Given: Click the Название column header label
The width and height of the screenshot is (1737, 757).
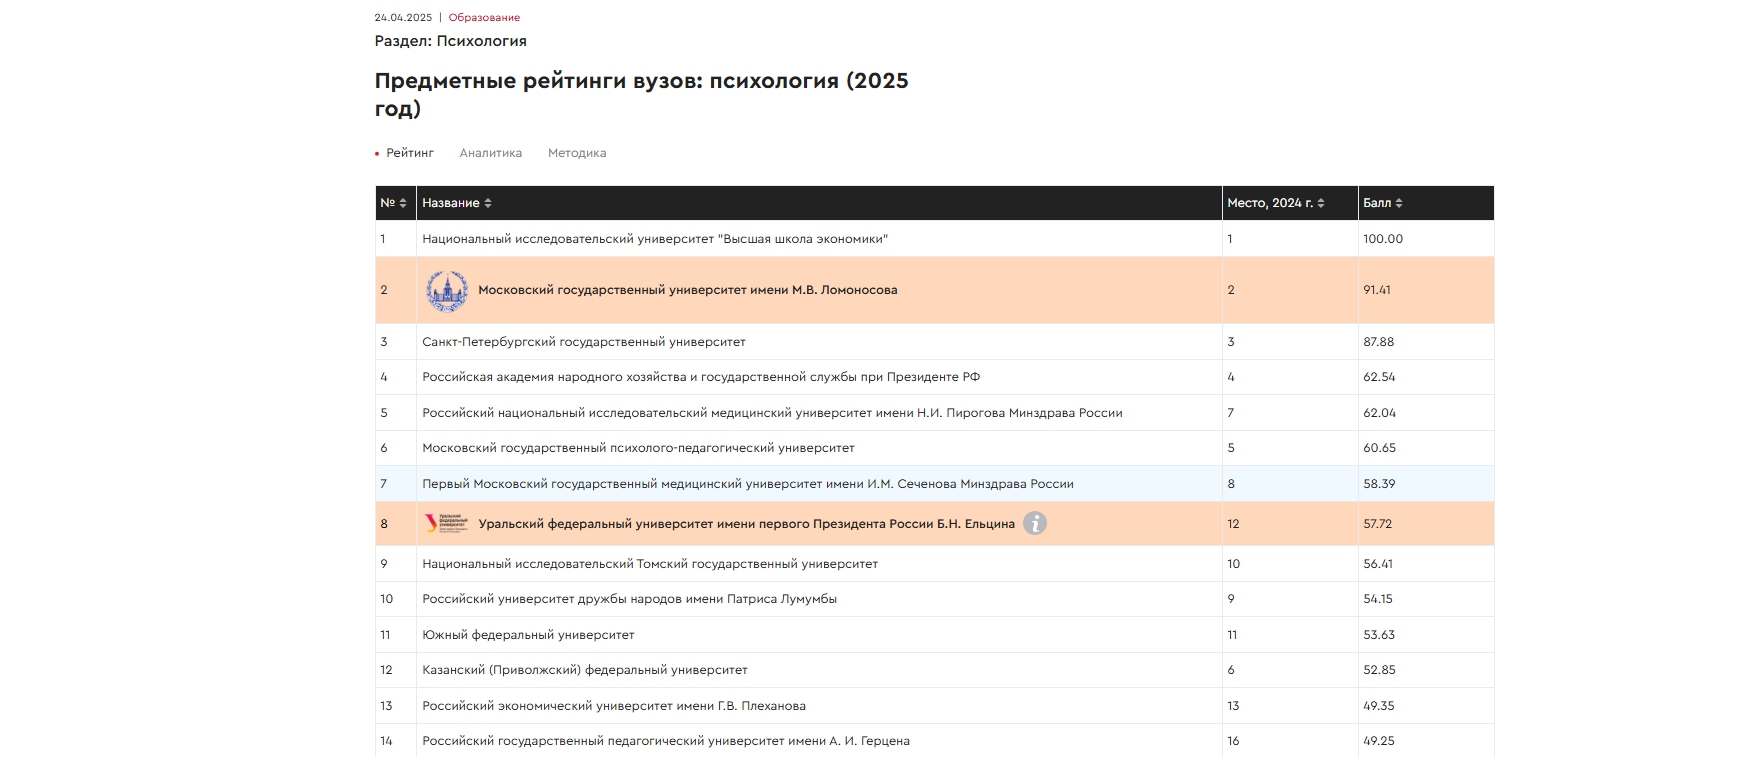Looking at the screenshot, I should 451,203.
